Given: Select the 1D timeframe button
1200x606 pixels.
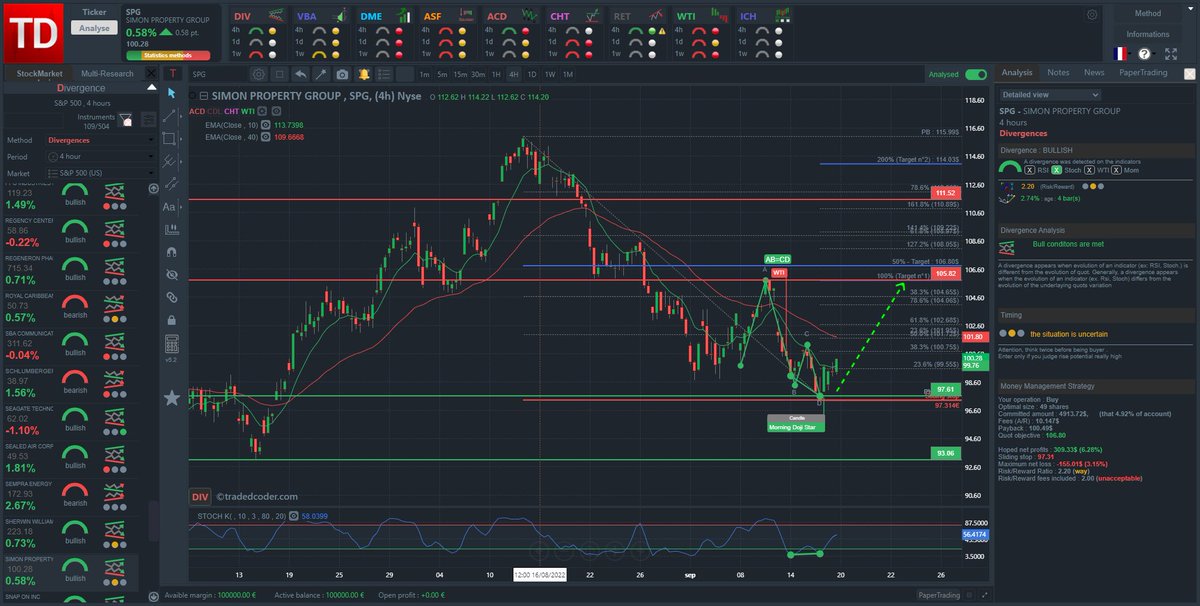Looking at the screenshot, I should (532, 74).
